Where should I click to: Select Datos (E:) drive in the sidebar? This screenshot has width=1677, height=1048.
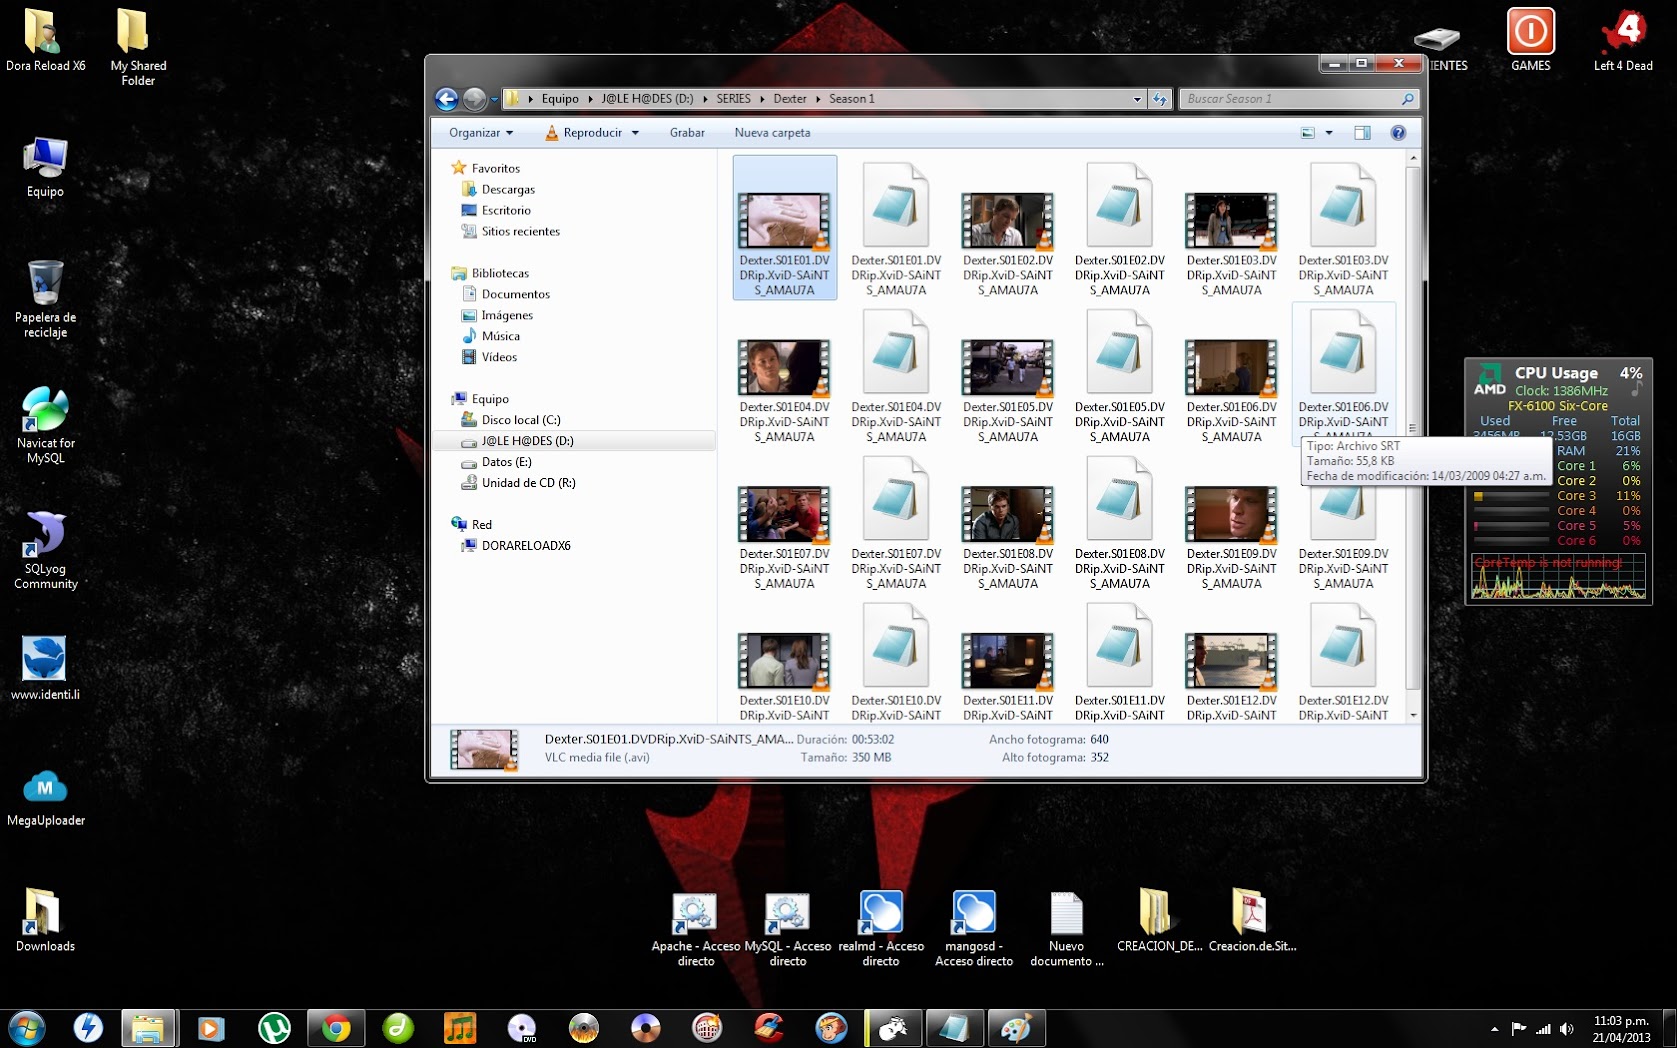507,463
